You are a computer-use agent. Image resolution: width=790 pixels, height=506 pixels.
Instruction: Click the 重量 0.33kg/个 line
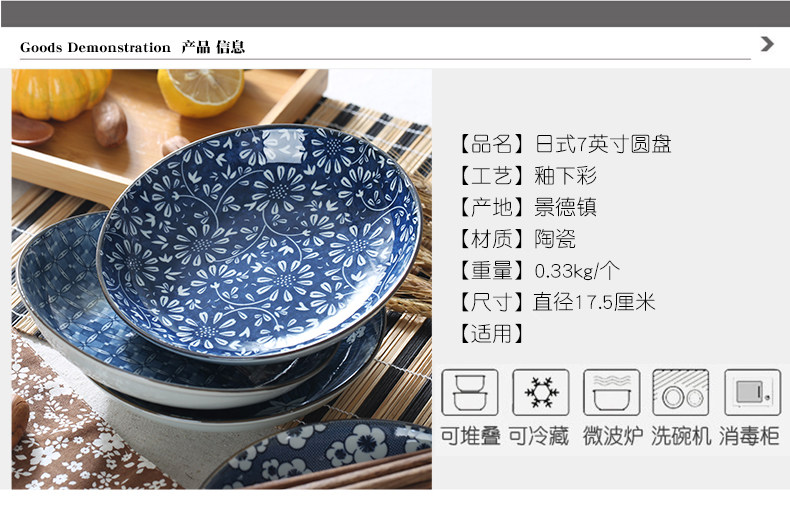tap(538, 271)
